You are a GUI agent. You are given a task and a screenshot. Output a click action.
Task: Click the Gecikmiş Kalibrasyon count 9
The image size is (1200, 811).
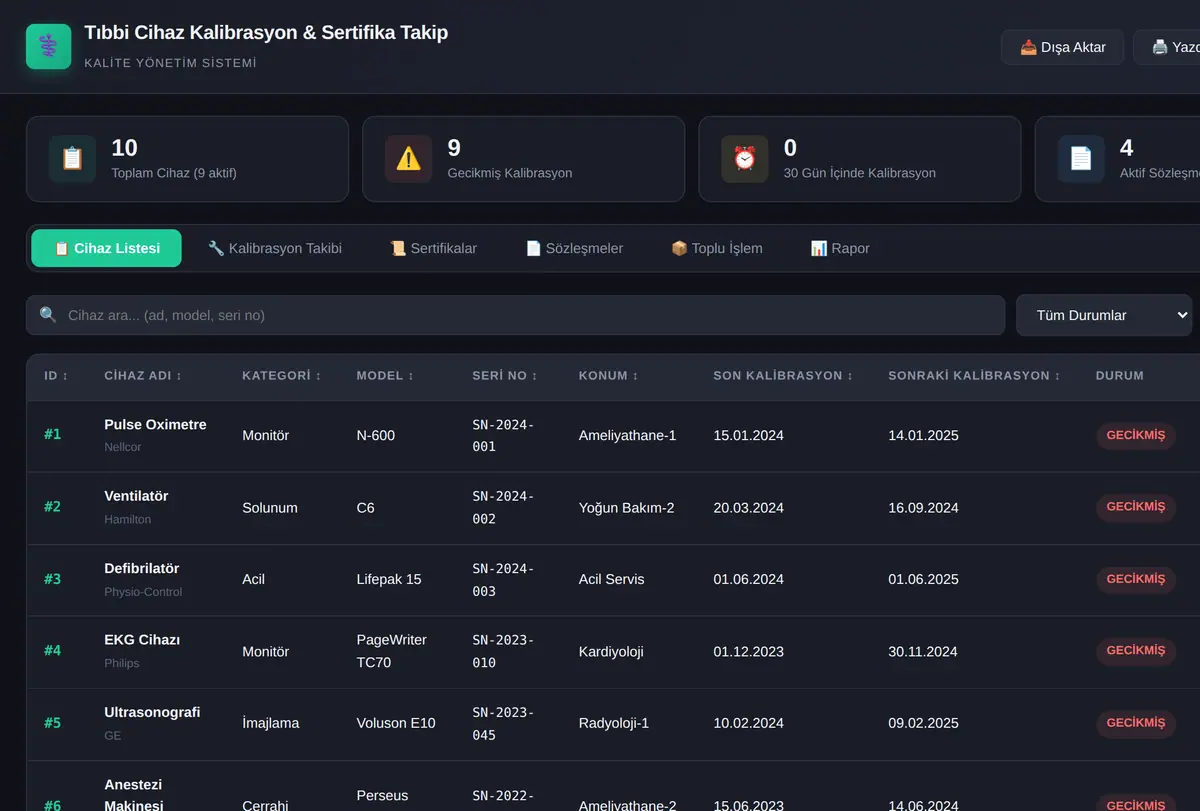(x=454, y=148)
